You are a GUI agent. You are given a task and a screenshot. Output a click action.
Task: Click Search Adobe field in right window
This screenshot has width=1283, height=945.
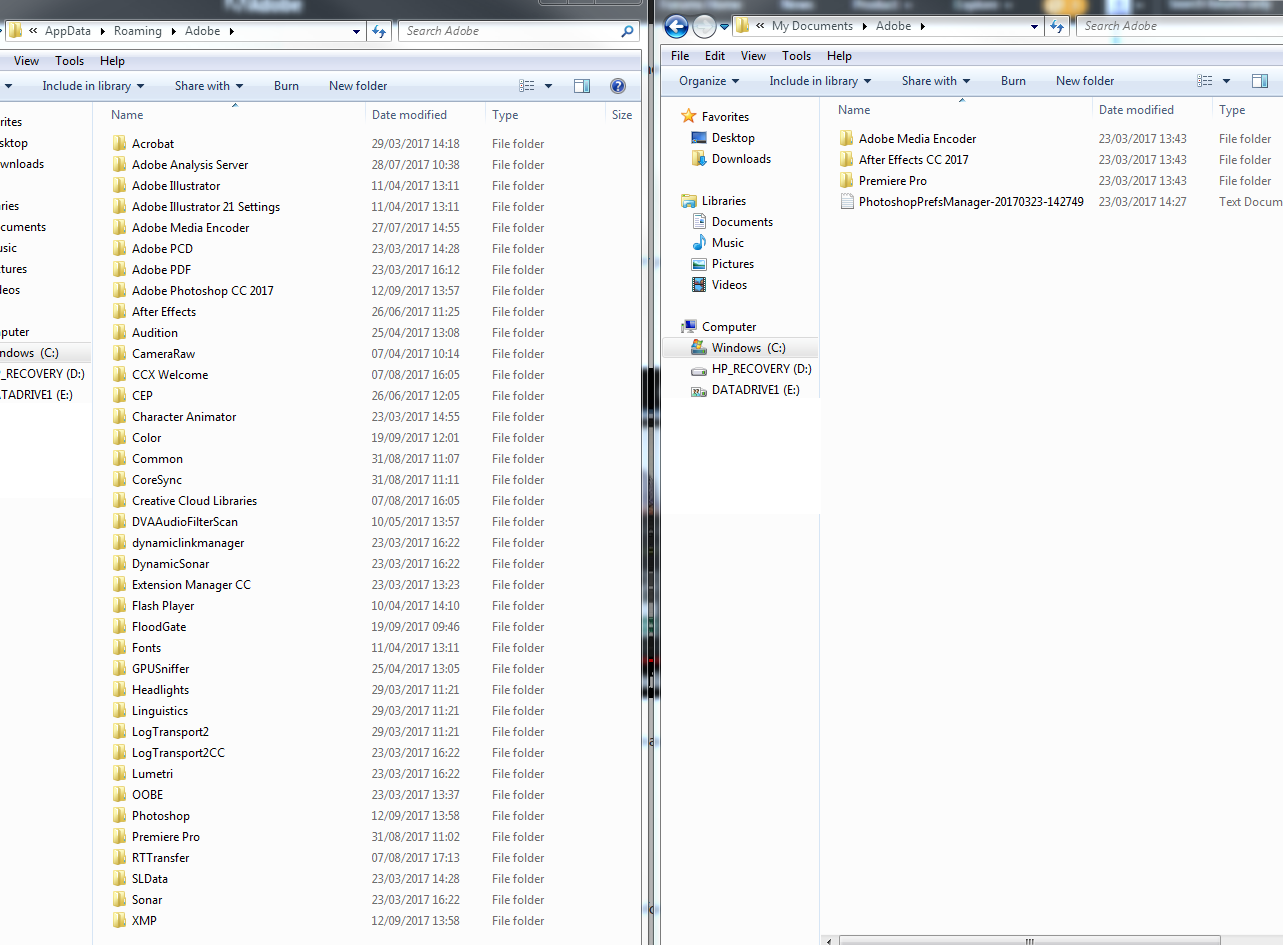tap(1180, 26)
